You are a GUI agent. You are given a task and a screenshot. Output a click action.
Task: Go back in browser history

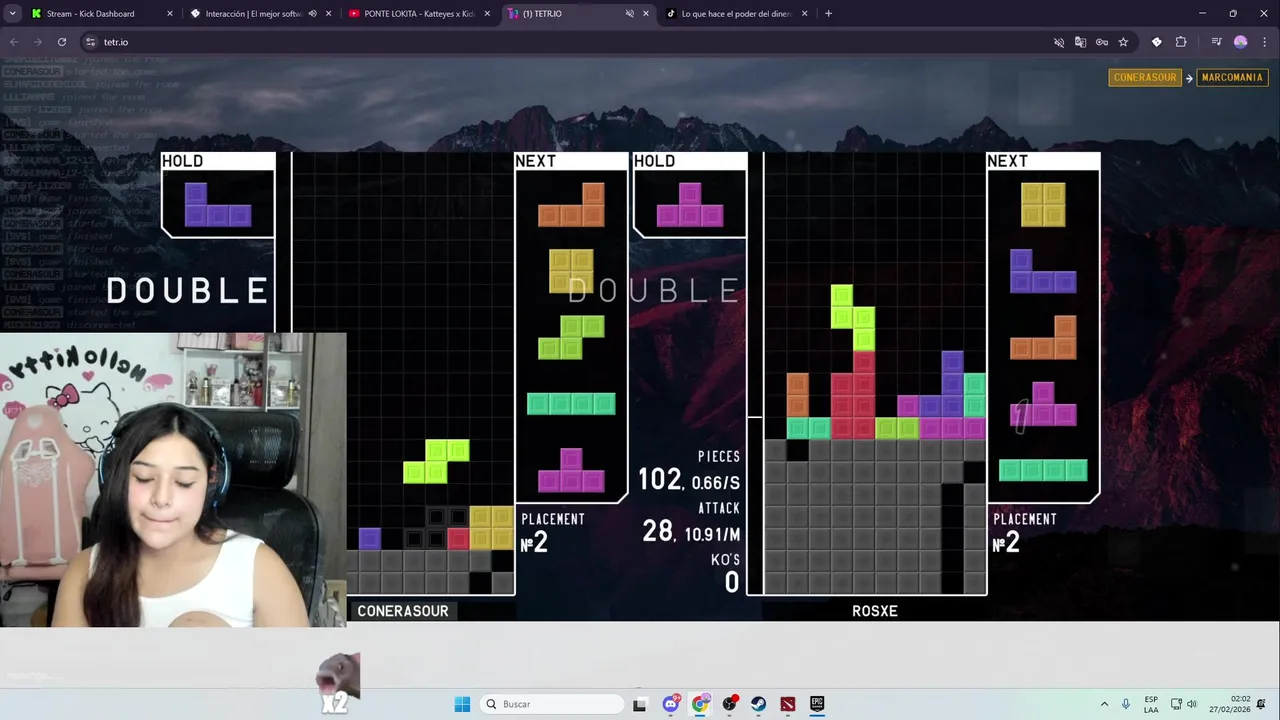click(x=14, y=42)
